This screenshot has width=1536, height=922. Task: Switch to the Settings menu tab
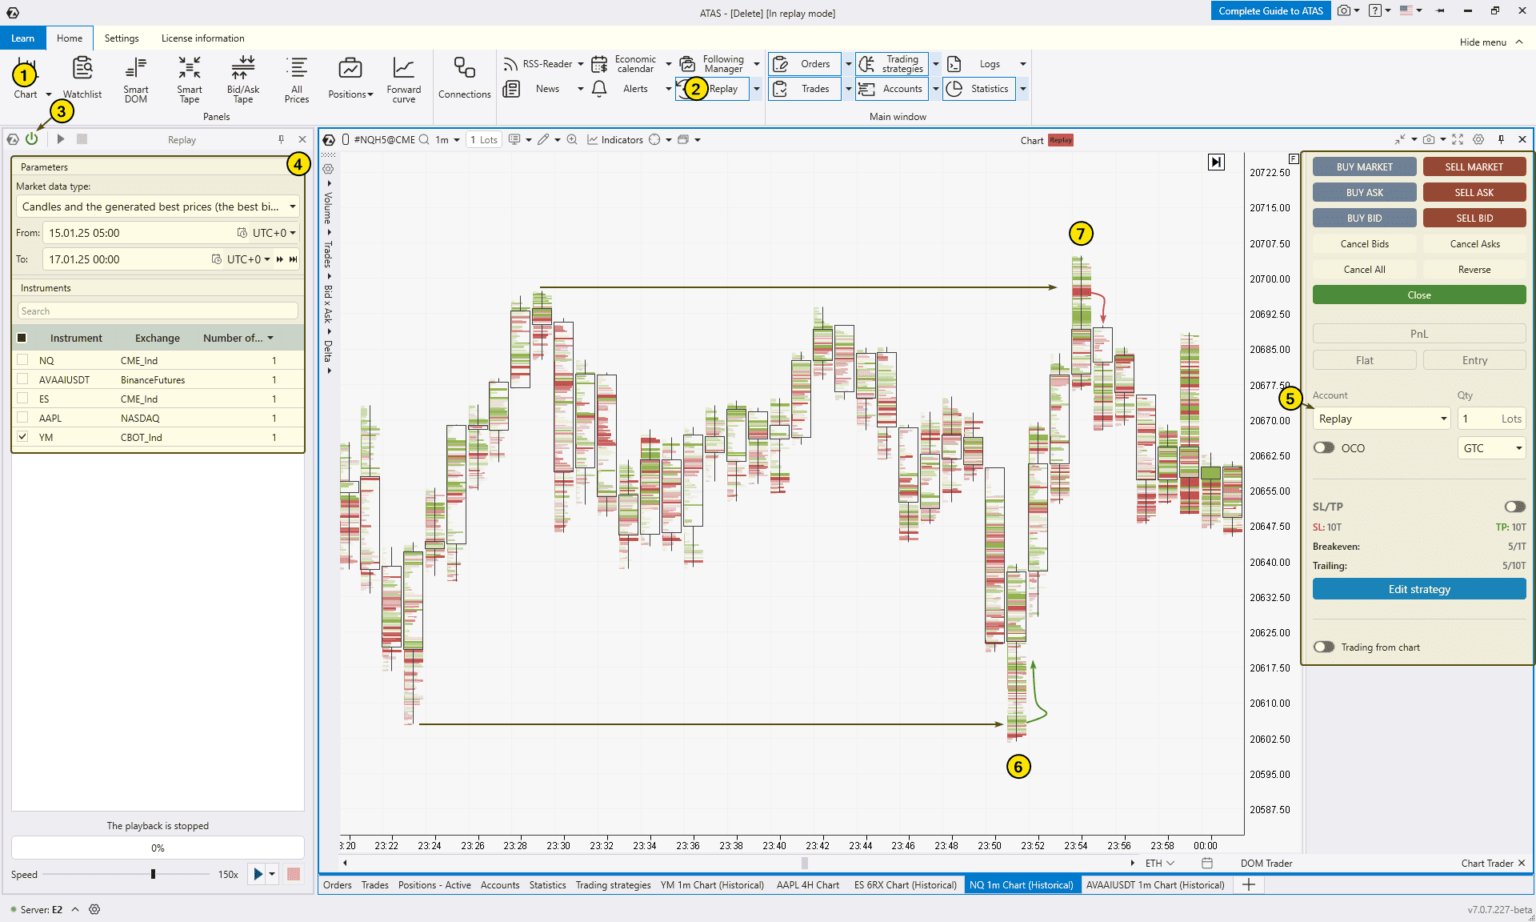coord(121,38)
